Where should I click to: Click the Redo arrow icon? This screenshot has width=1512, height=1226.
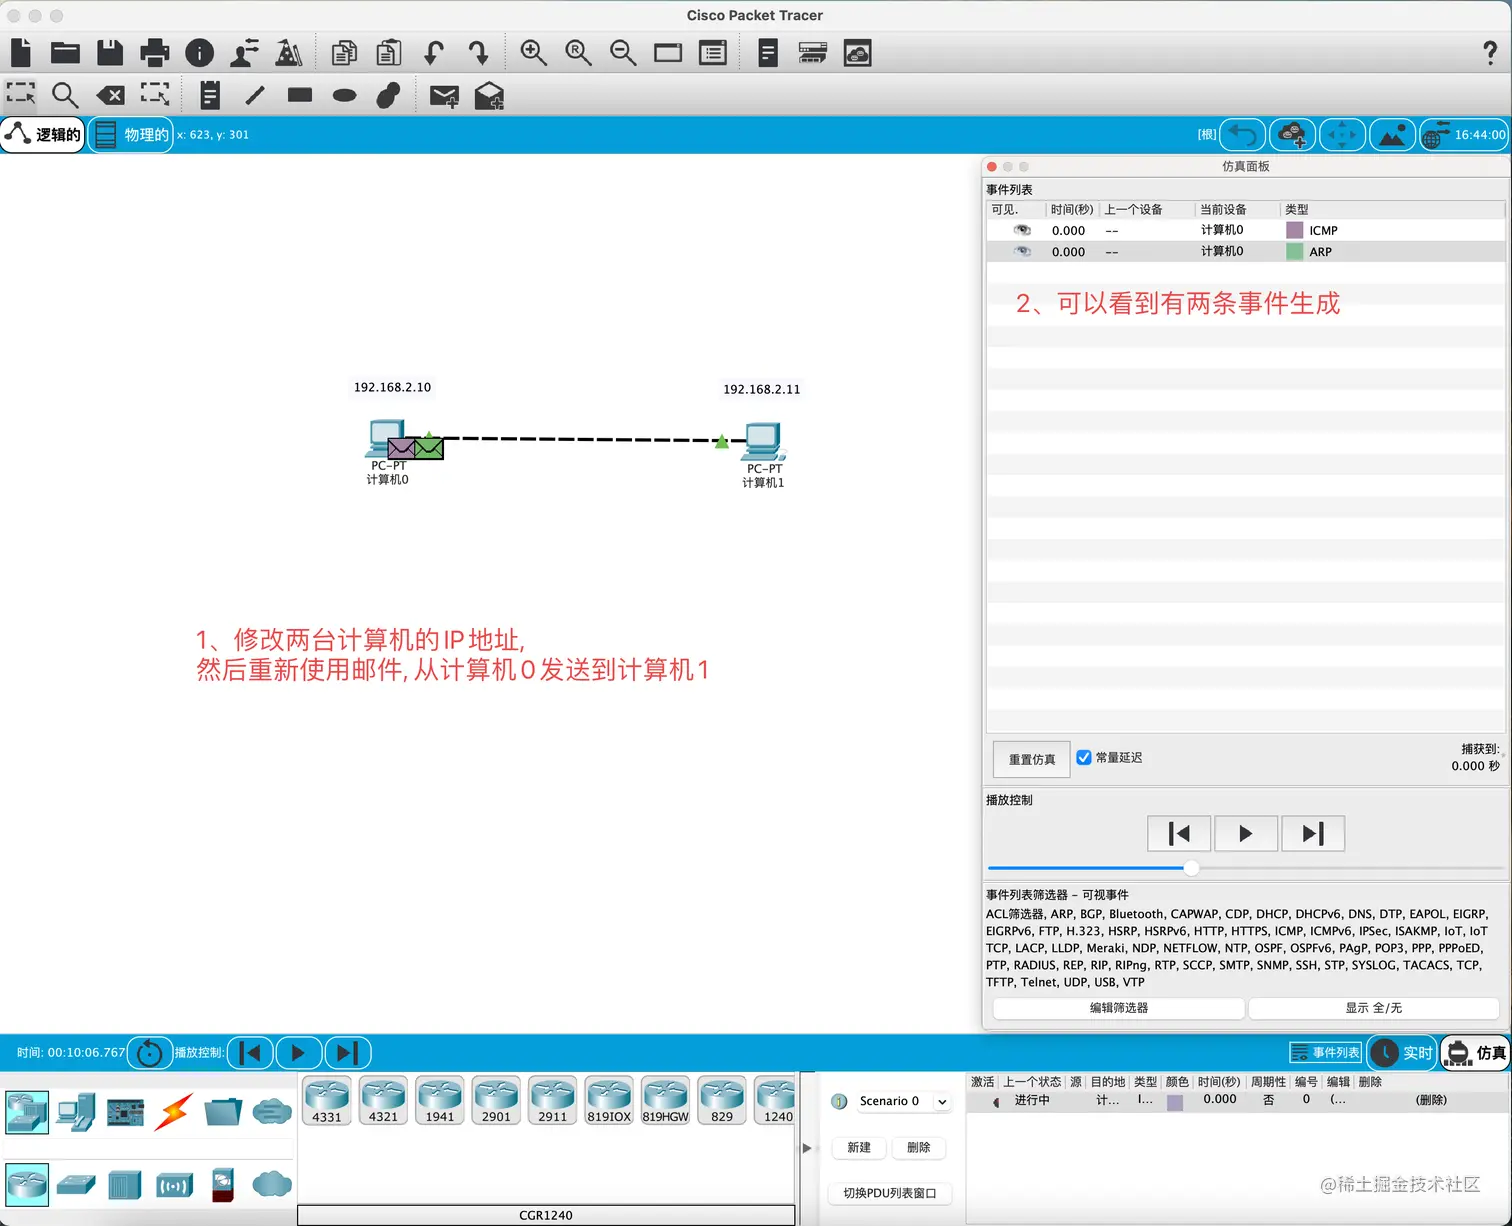point(478,53)
